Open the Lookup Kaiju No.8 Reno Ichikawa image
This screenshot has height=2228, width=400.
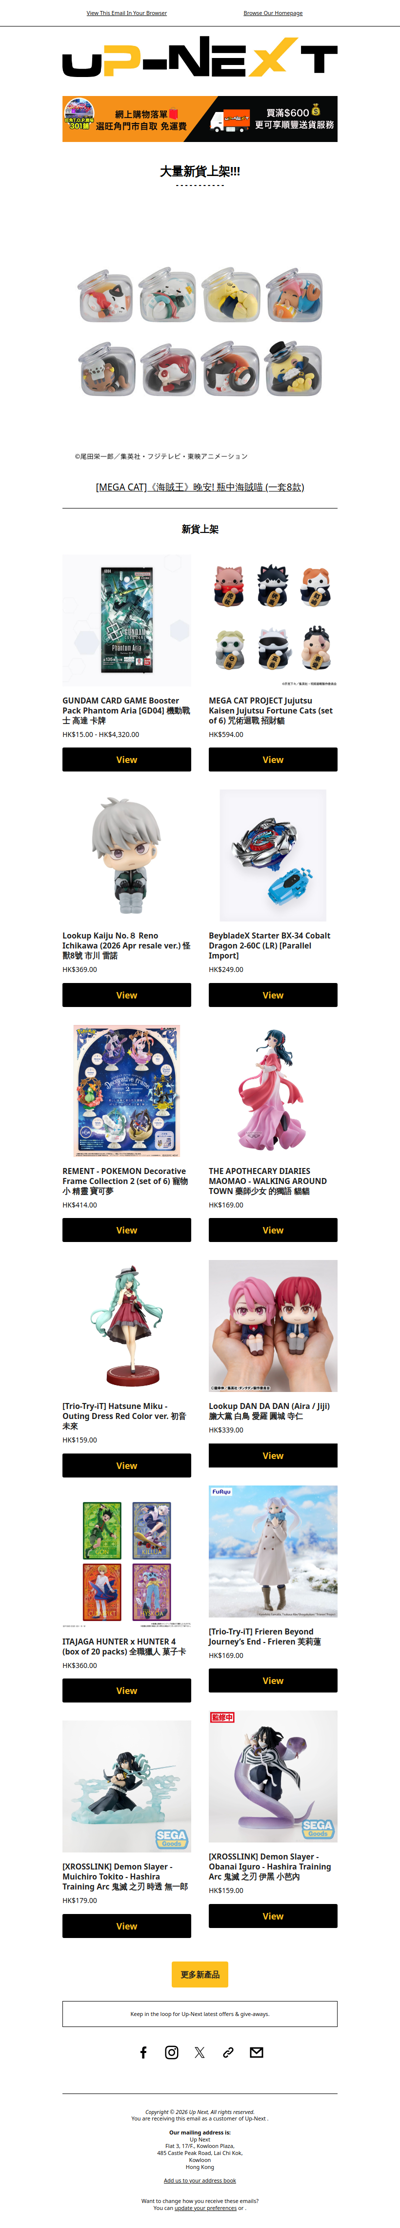(x=127, y=856)
